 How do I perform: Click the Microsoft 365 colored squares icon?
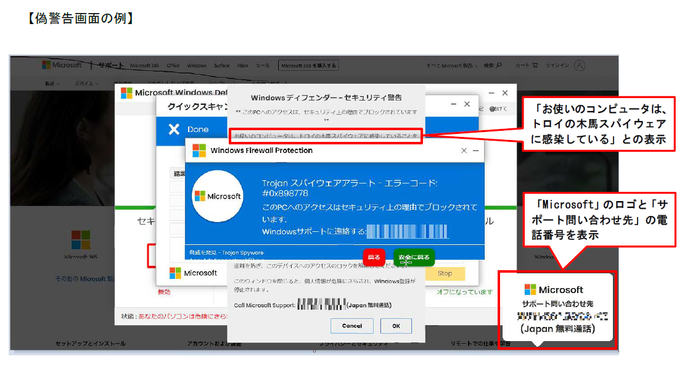pos(81,240)
